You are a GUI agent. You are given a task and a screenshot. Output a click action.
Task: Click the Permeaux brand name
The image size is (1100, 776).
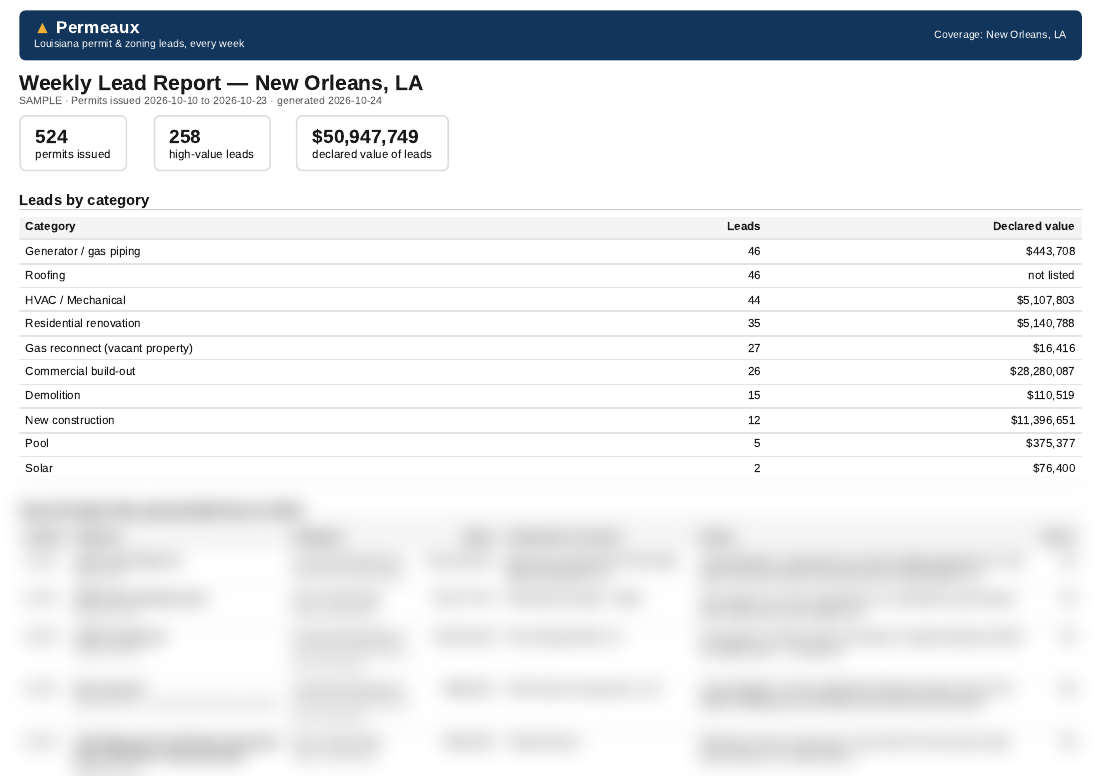[x=98, y=27]
